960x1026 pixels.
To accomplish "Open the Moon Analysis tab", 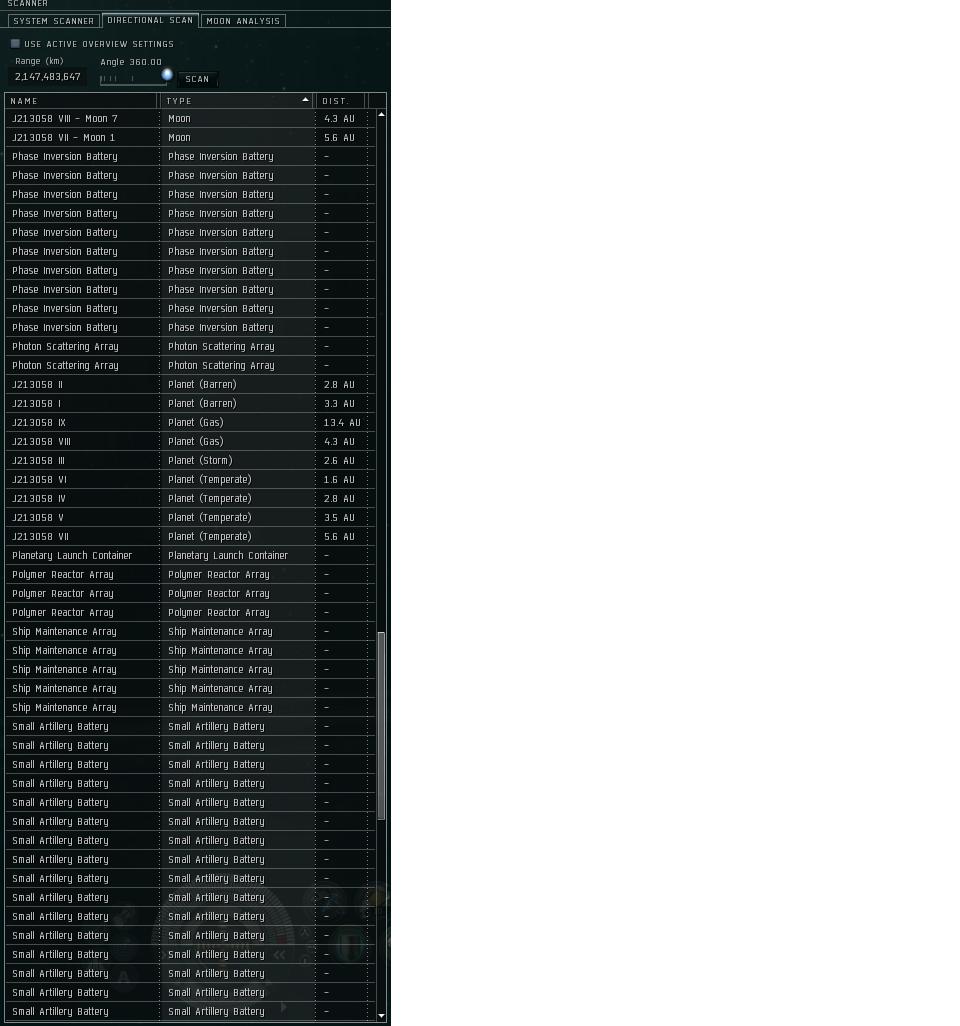I will tap(243, 21).
